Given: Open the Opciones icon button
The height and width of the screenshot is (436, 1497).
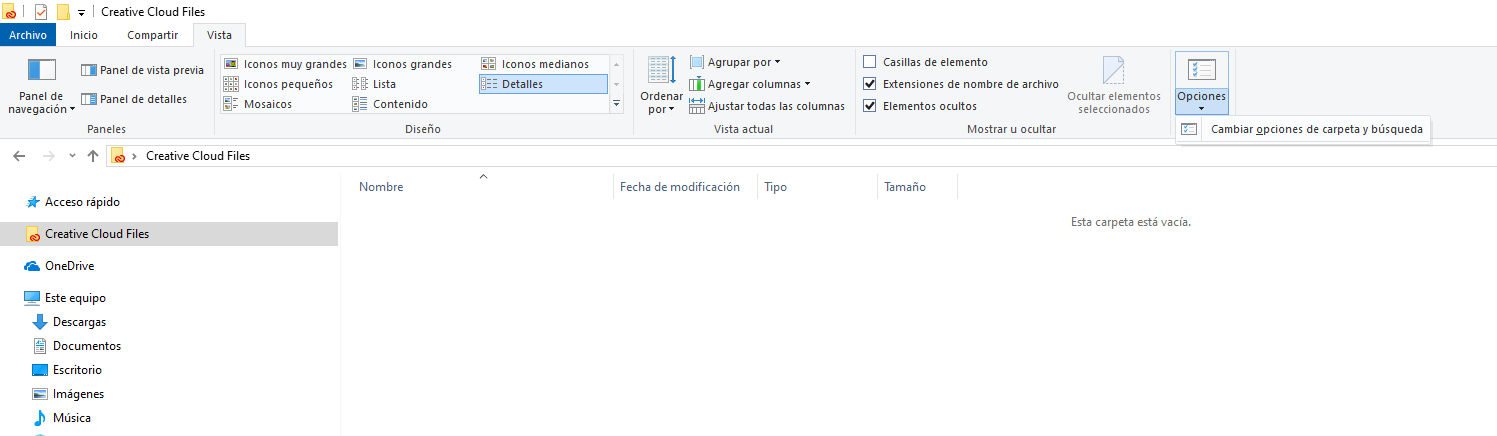Looking at the screenshot, I should coord(1201,70).
